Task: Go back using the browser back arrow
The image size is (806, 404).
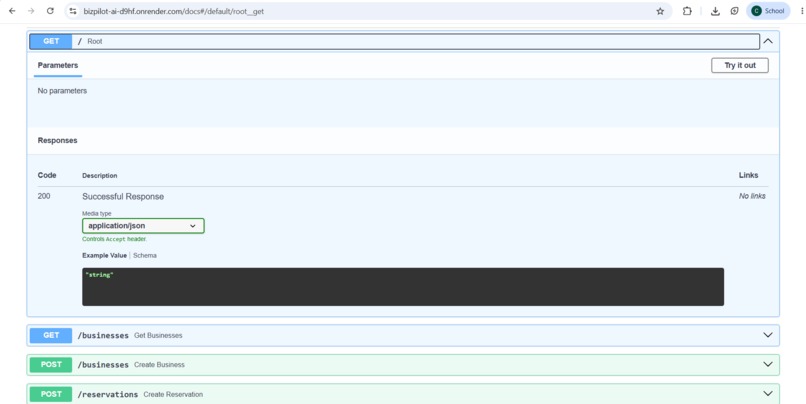Action: click(x=12, y=11)
